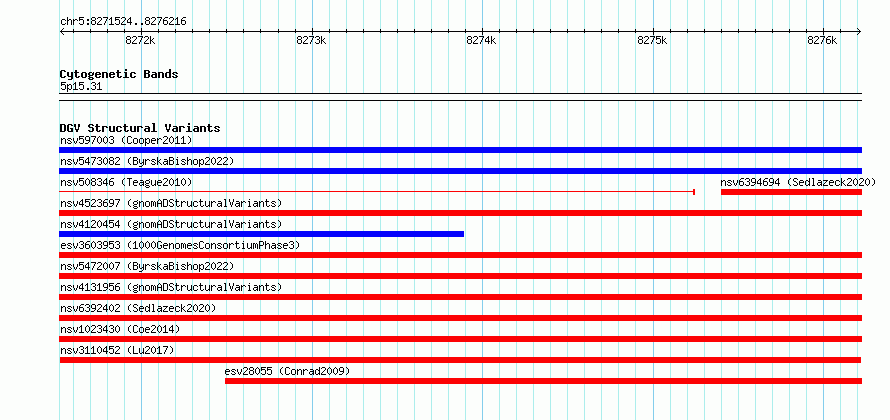Click the Cytogenetic Bands track title
The height and width of the screenshot is (420, 890).
pyautogui.click(x=119, y=74)
